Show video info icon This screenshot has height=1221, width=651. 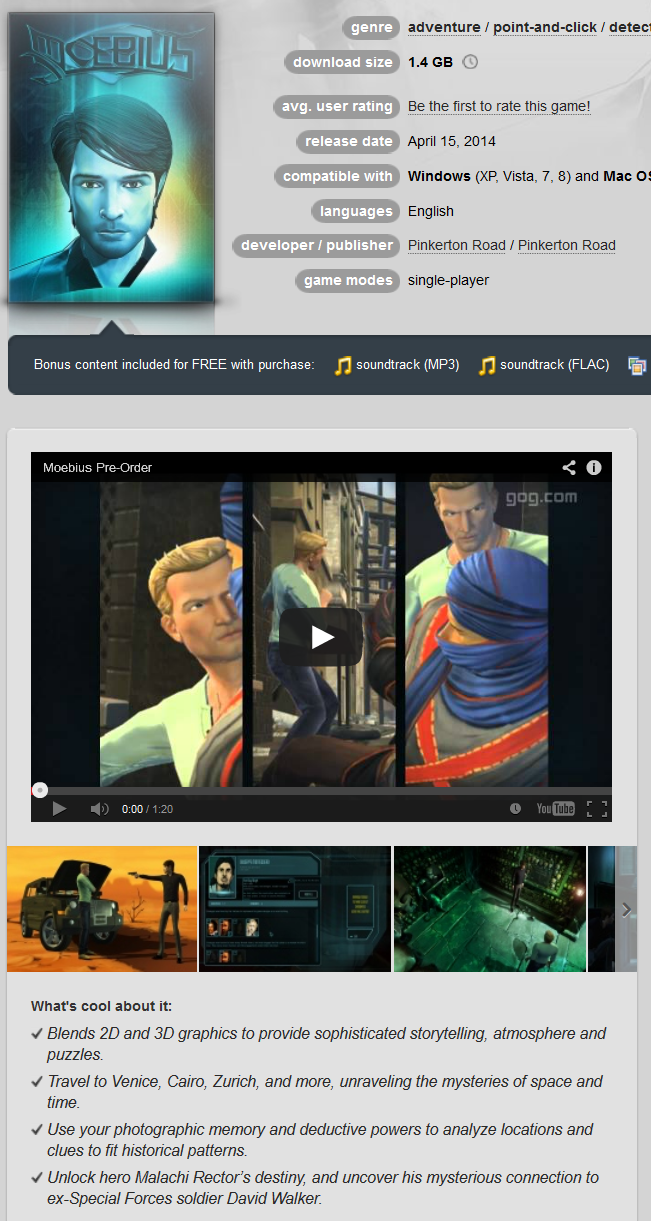[594, 467]
